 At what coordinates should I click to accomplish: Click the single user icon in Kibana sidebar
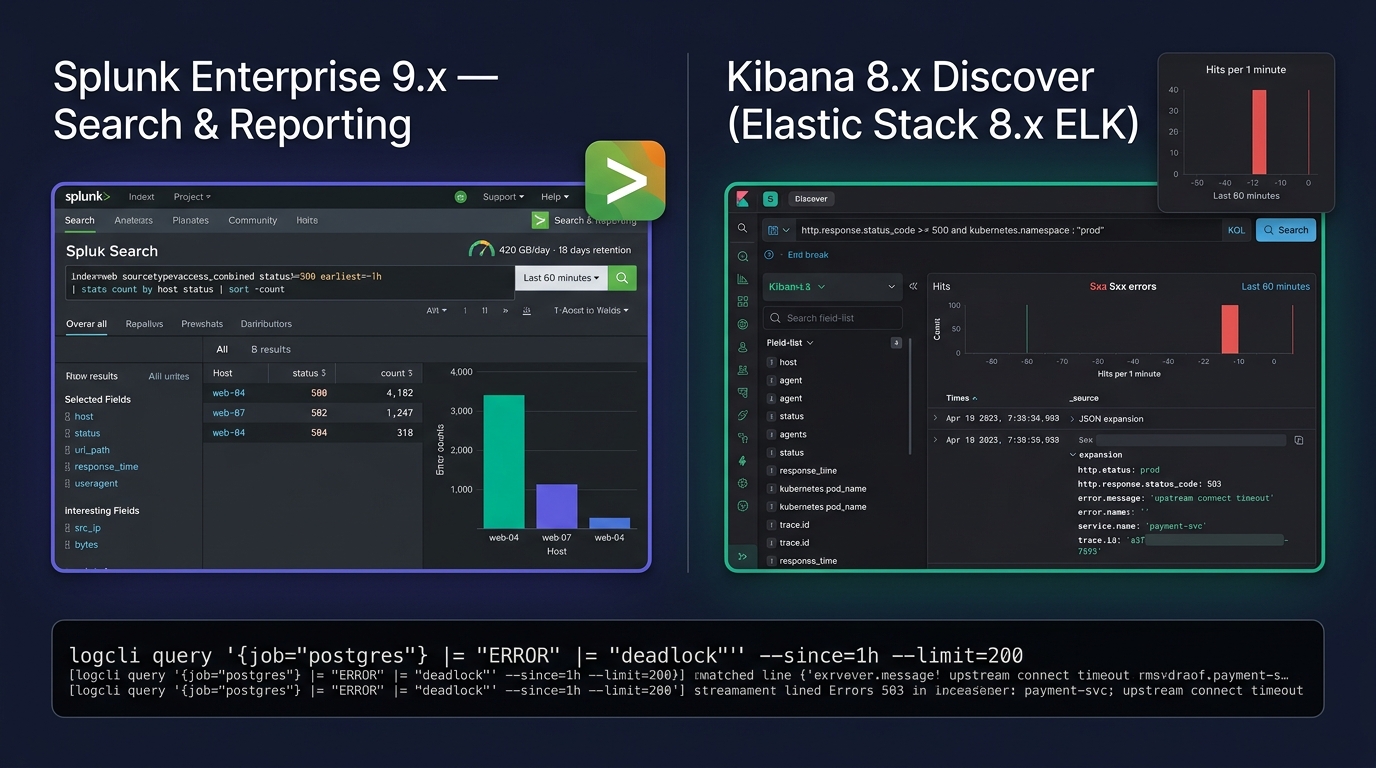tap(742, 347)
